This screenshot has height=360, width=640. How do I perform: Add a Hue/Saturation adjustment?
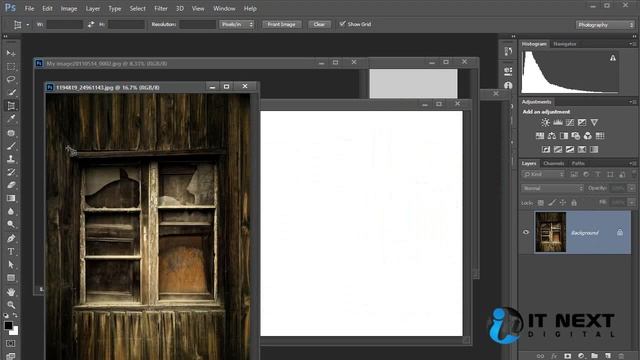pyautogui.click(x=540, y=136)
